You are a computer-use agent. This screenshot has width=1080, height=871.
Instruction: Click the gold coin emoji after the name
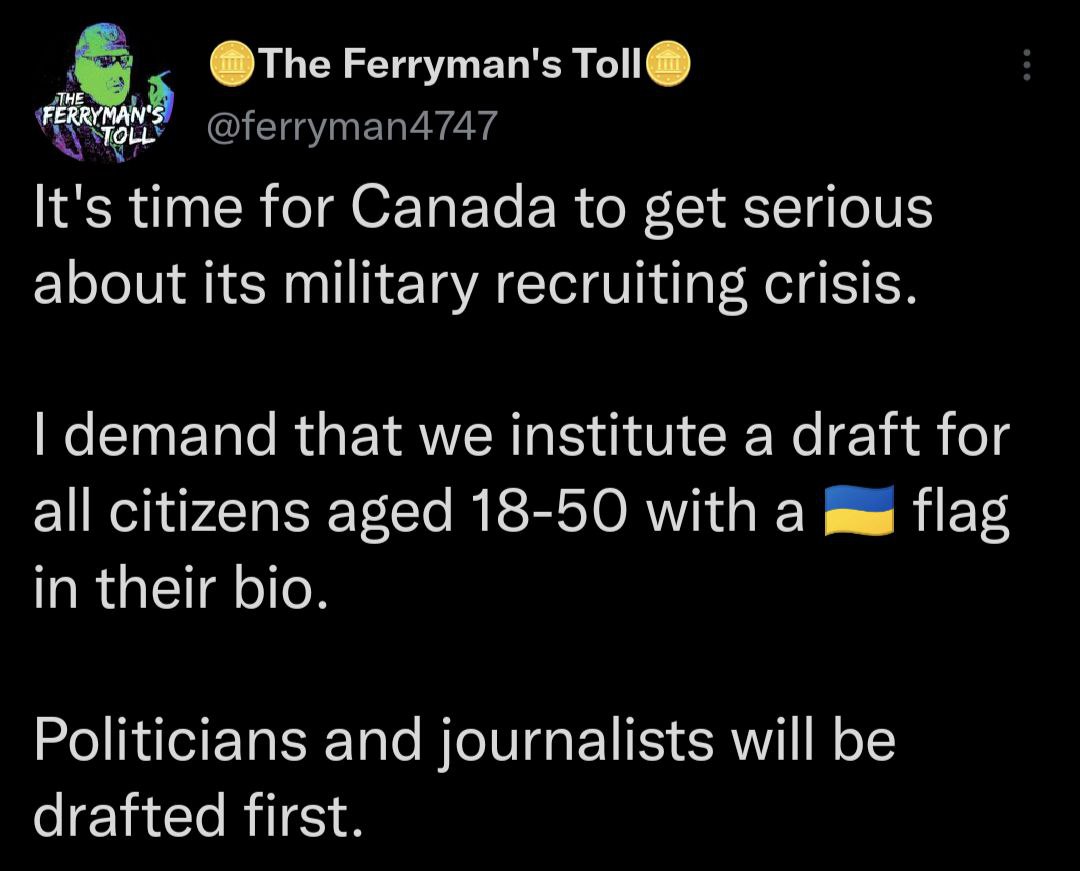(x=667, y=64)
